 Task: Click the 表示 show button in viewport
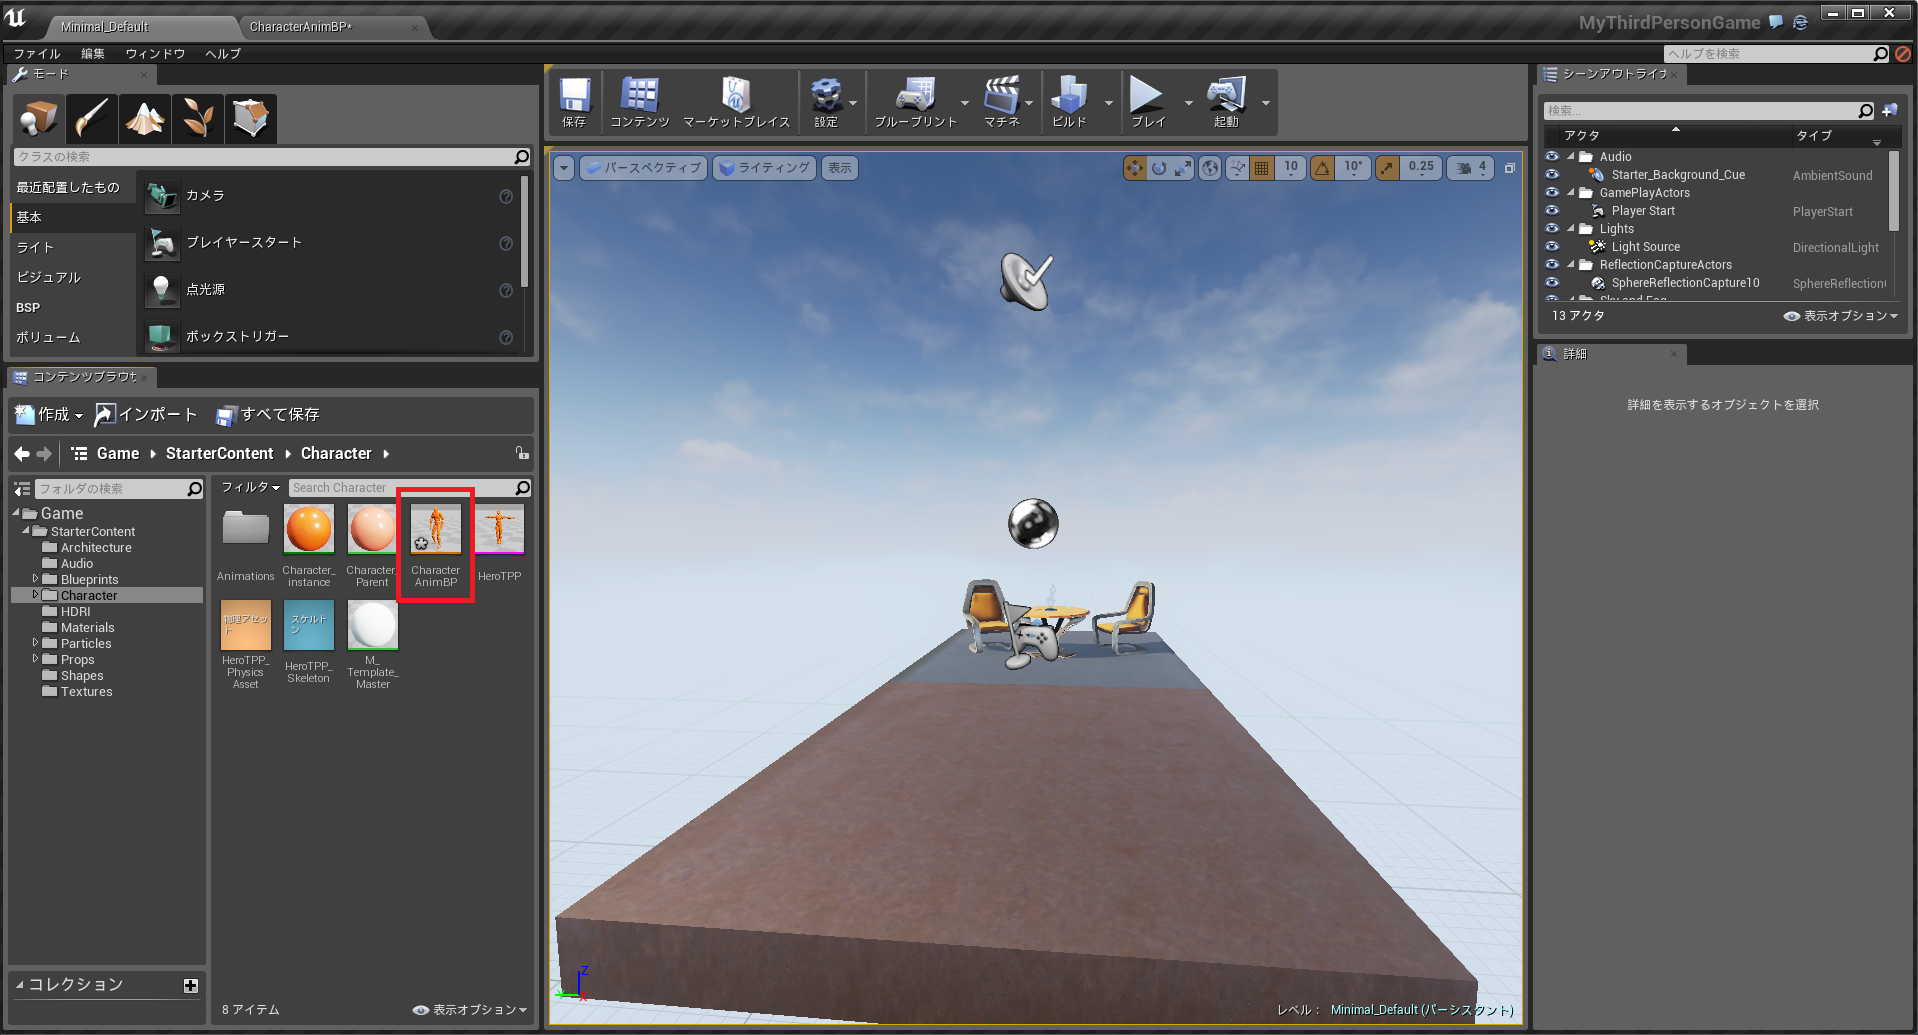pos(840,168)
